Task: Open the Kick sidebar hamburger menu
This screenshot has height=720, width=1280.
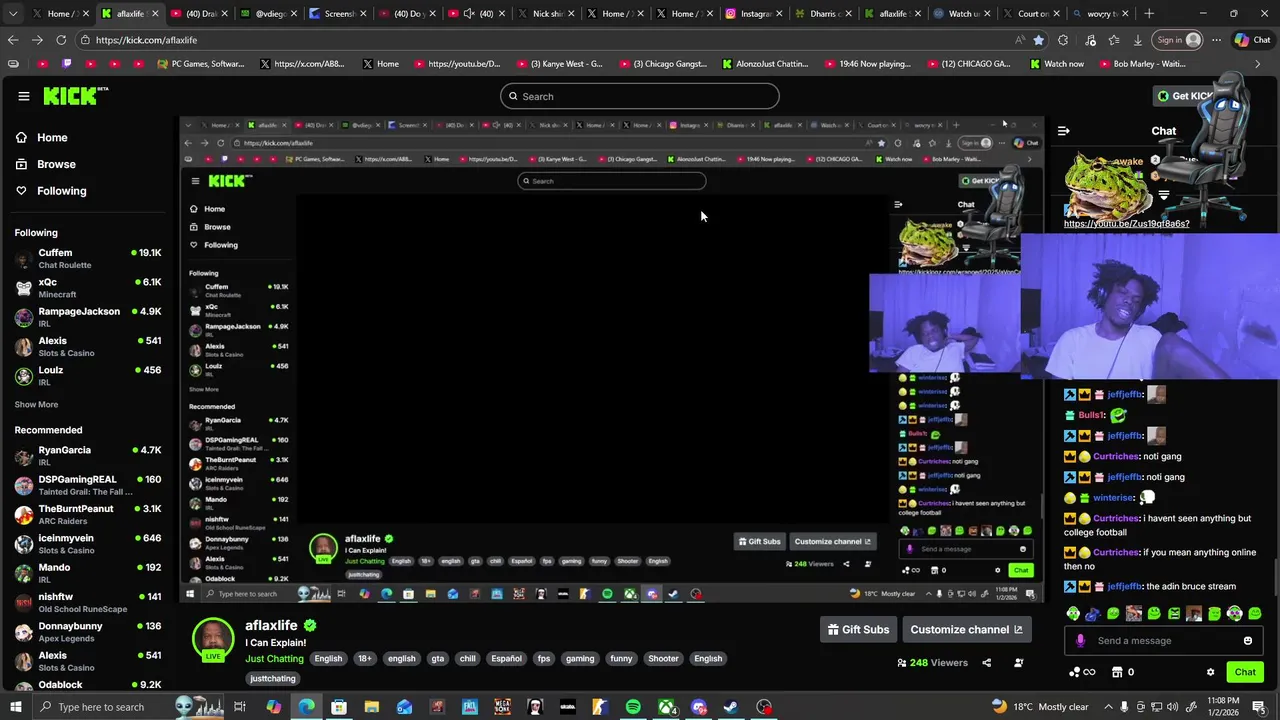Action: [23, 96]
